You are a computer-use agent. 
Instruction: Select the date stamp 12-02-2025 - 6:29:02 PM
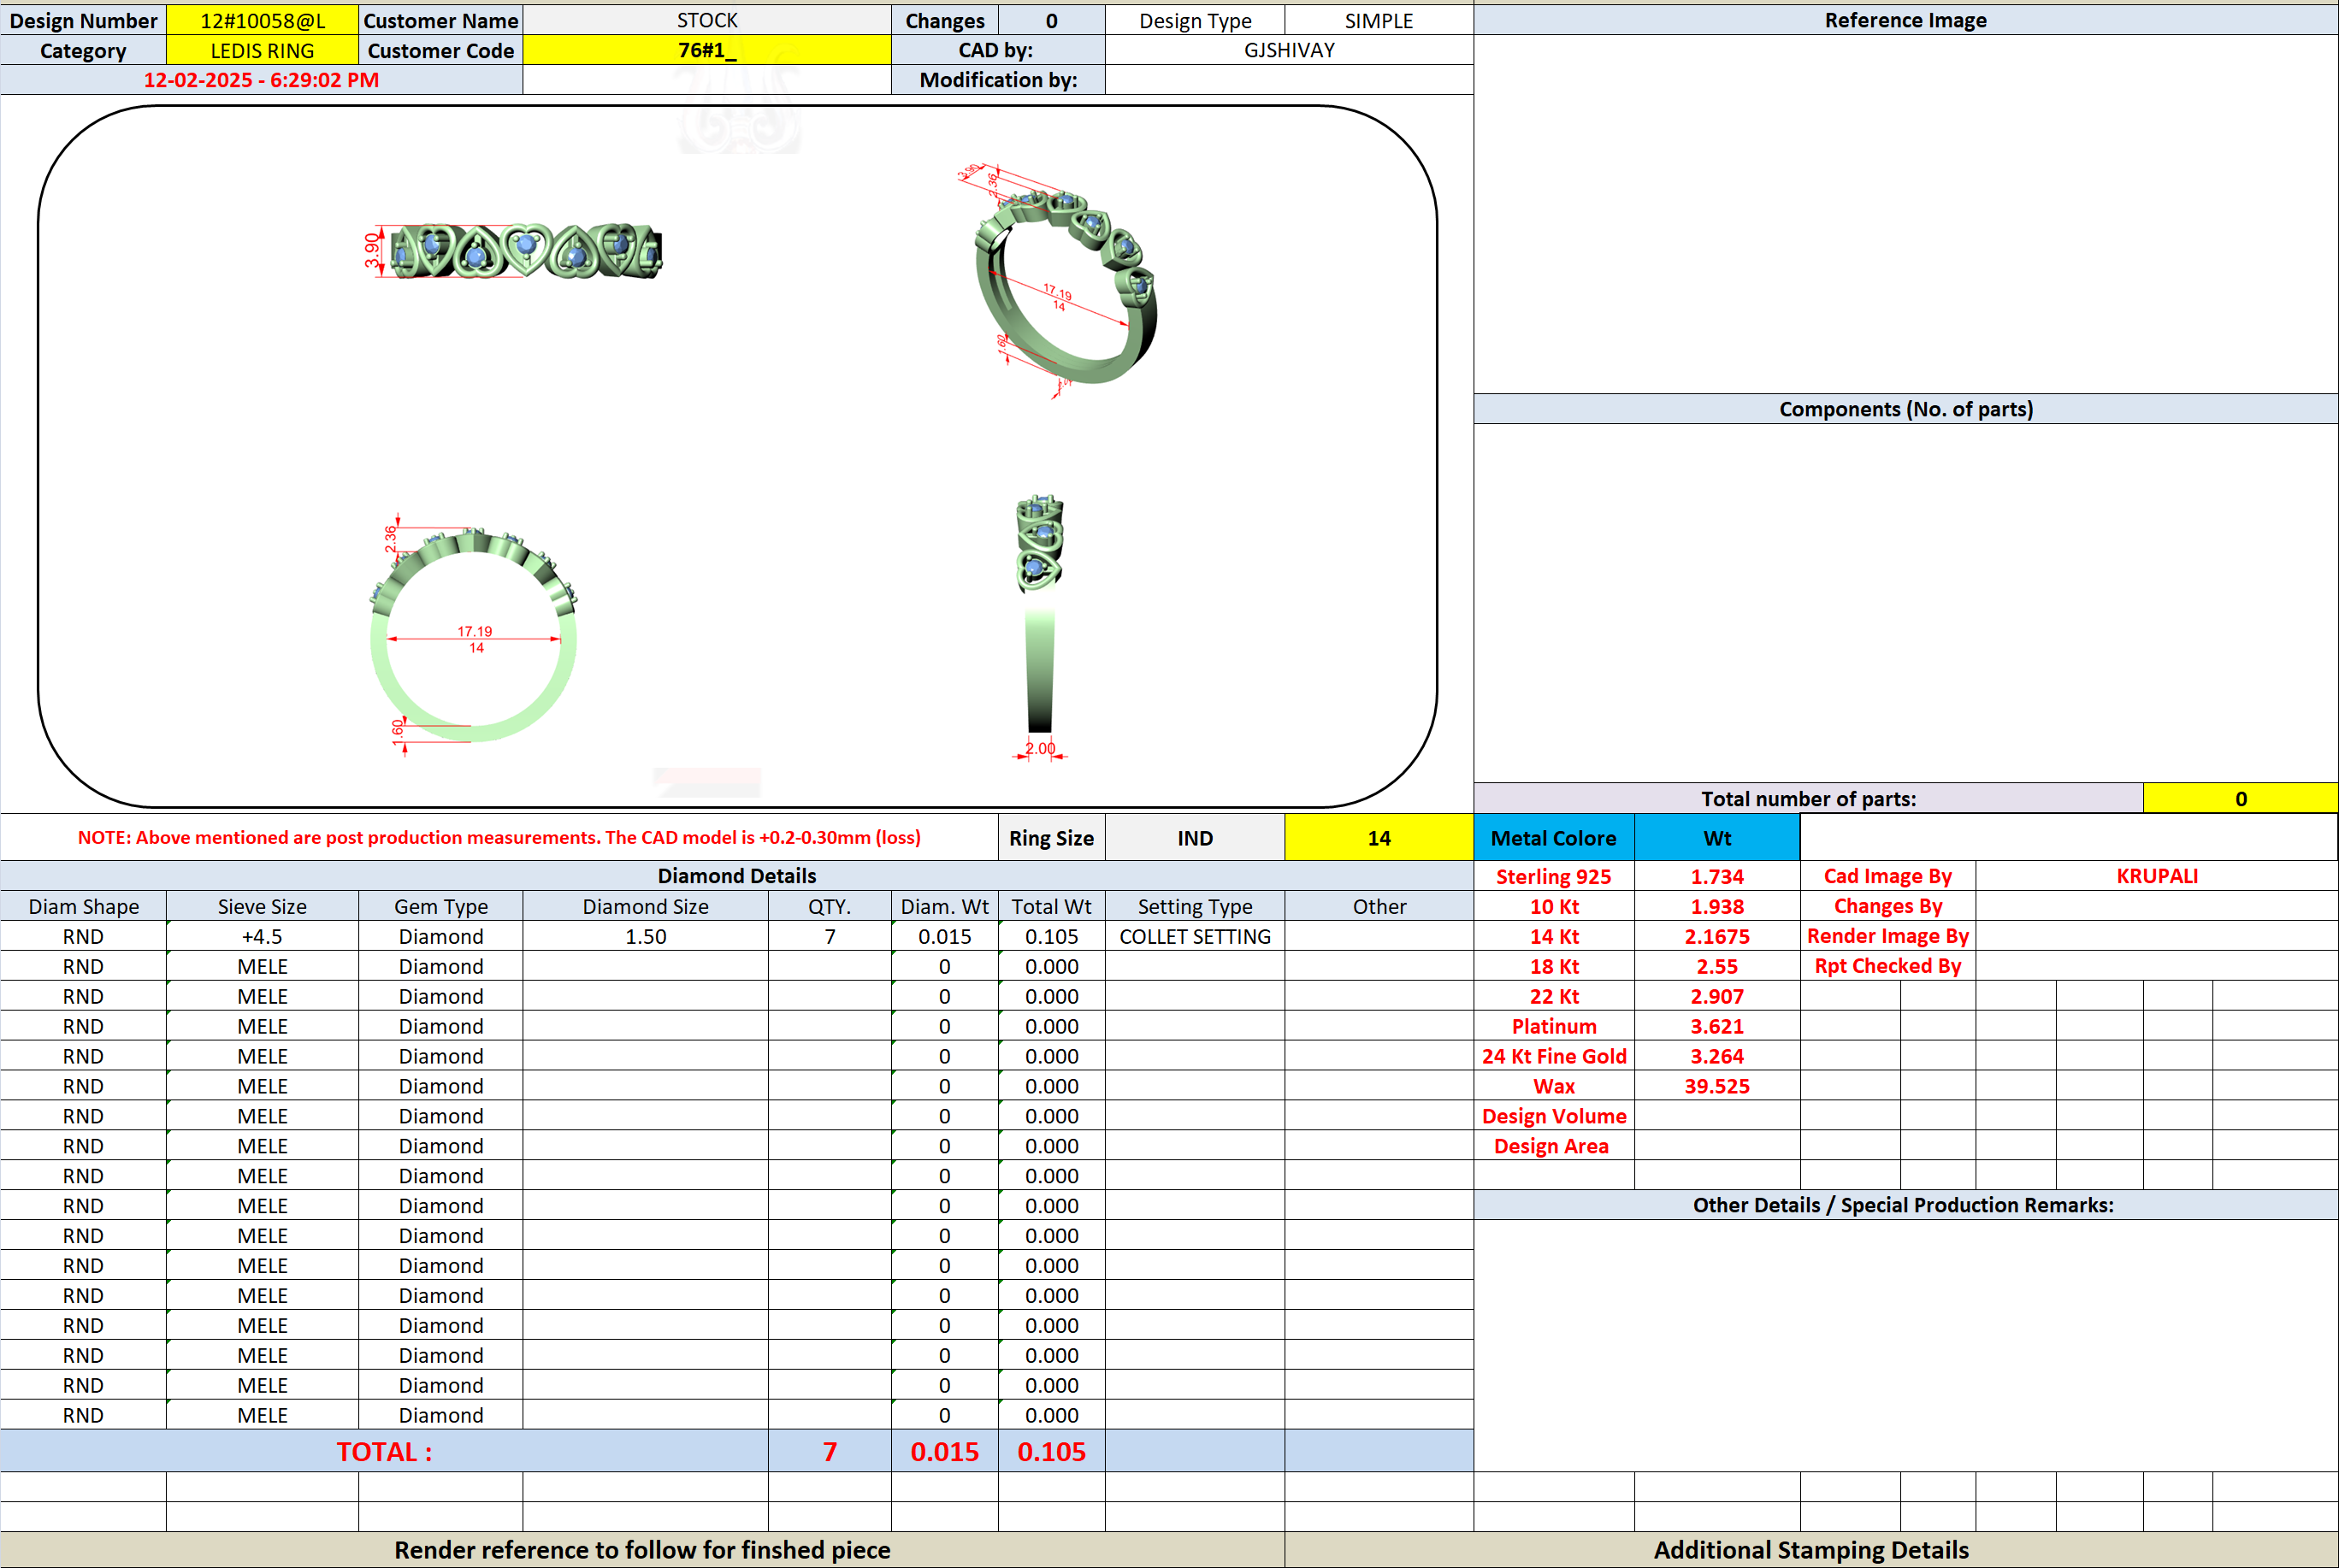pos(261,80)
